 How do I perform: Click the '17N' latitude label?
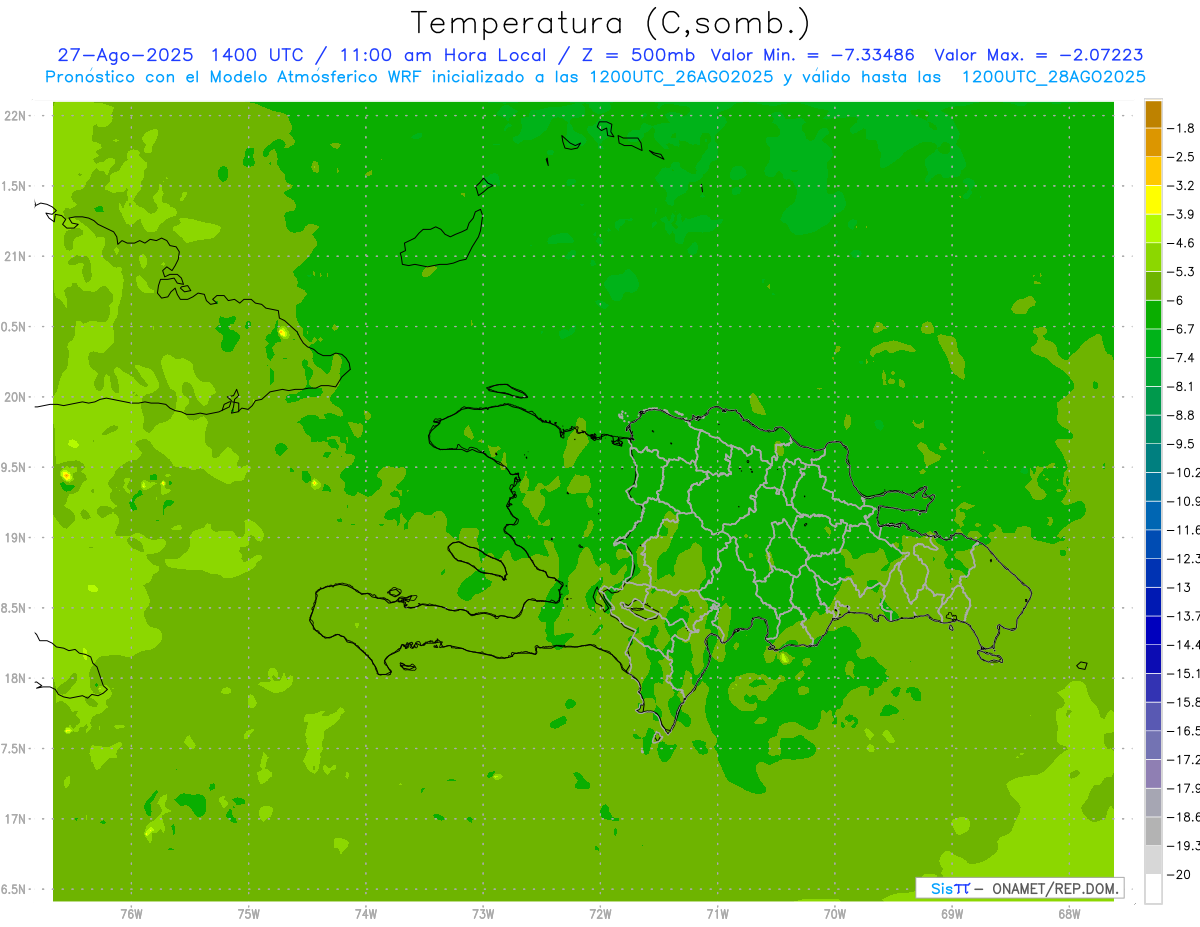click(x=16, y=819)
